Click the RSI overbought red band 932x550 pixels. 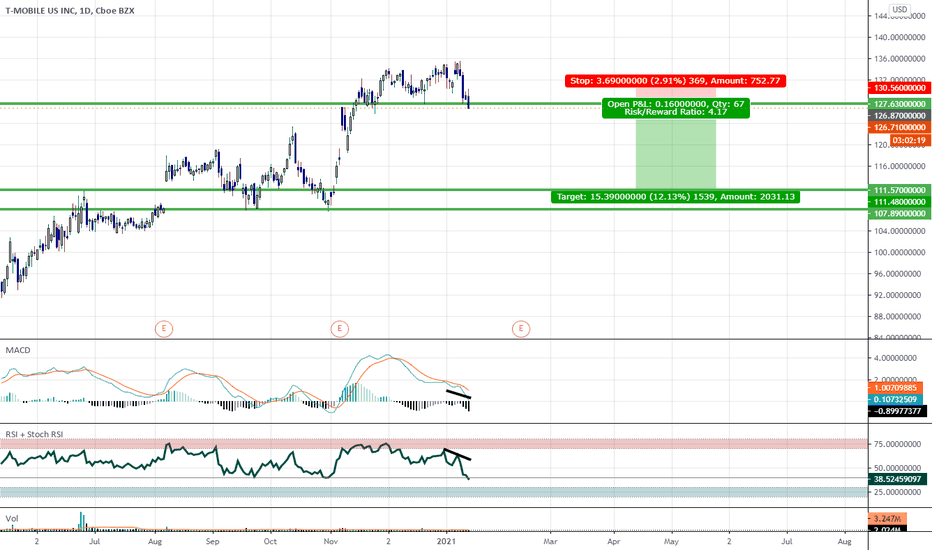coord(433,444)
